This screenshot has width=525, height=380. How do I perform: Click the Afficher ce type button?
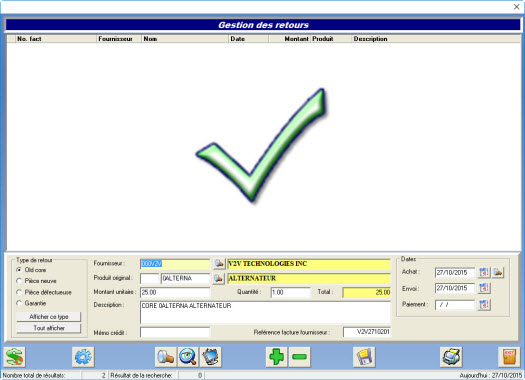click(x=49, y=317)
